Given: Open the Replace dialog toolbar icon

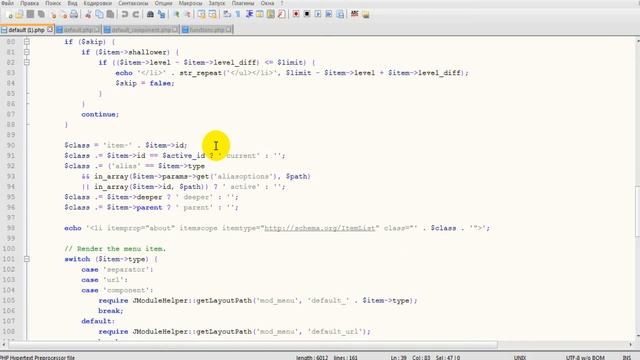Looking at the screenshot, I should point(161,15).
